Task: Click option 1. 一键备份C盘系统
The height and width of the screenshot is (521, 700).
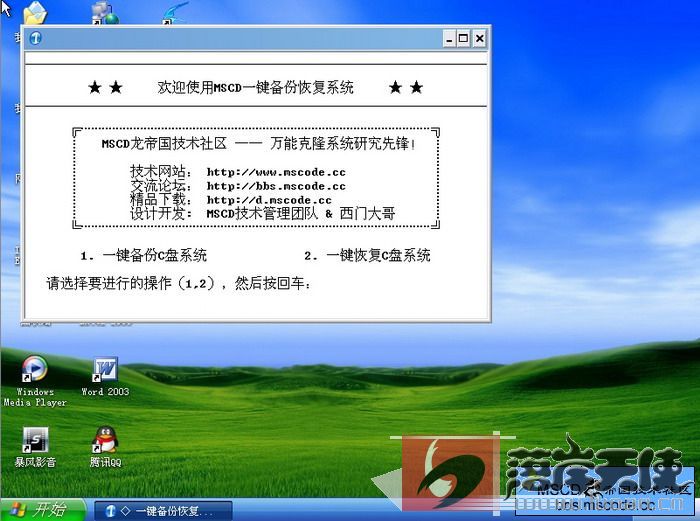Action: pyautogui.click(x=143, y=255)
